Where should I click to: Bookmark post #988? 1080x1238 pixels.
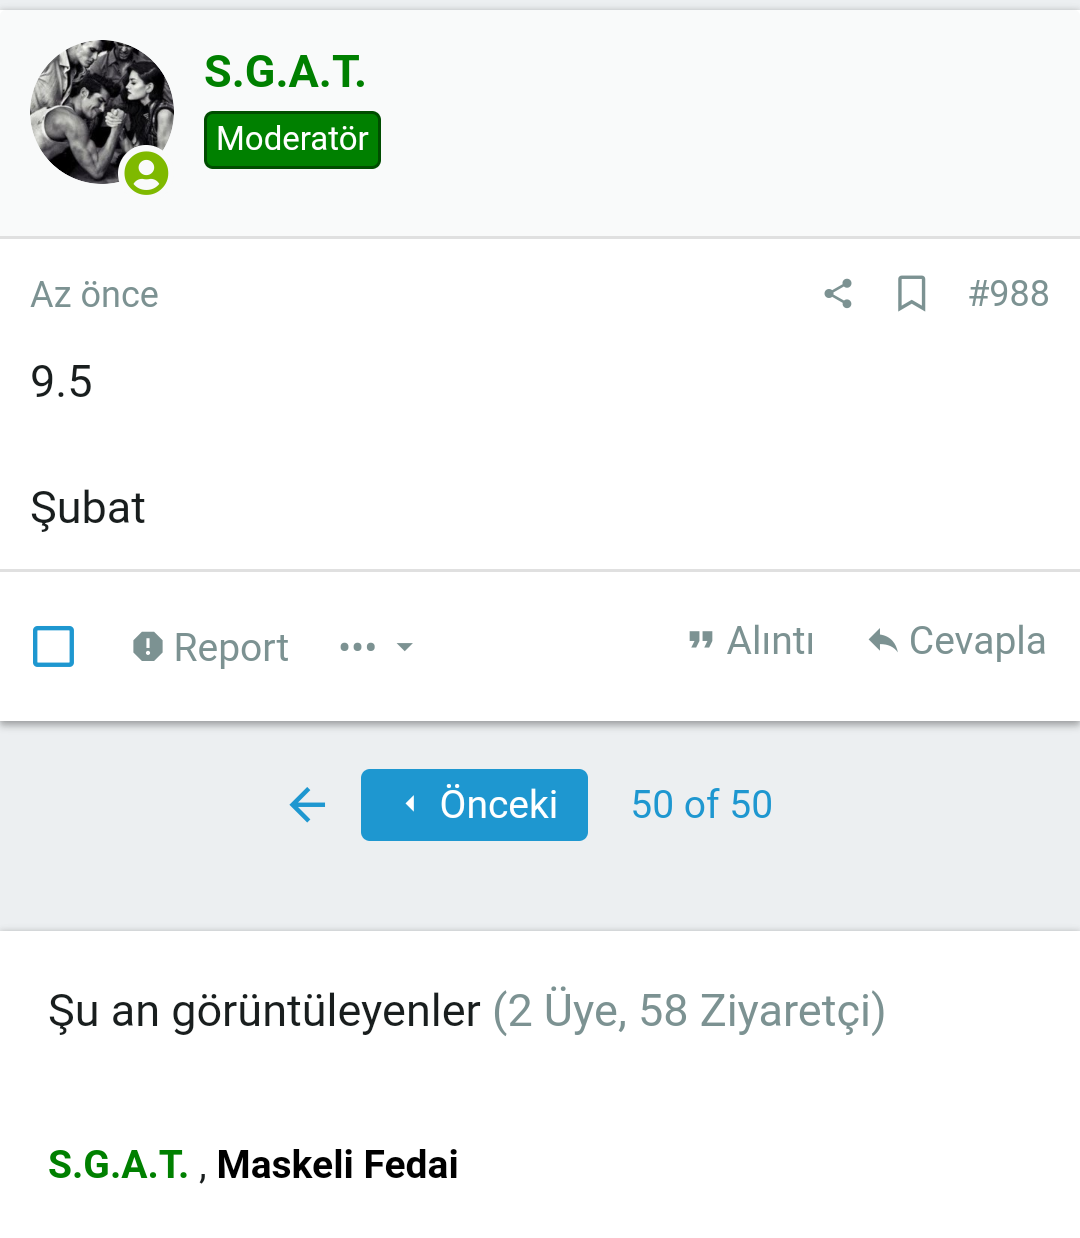[x=911, y=294]
